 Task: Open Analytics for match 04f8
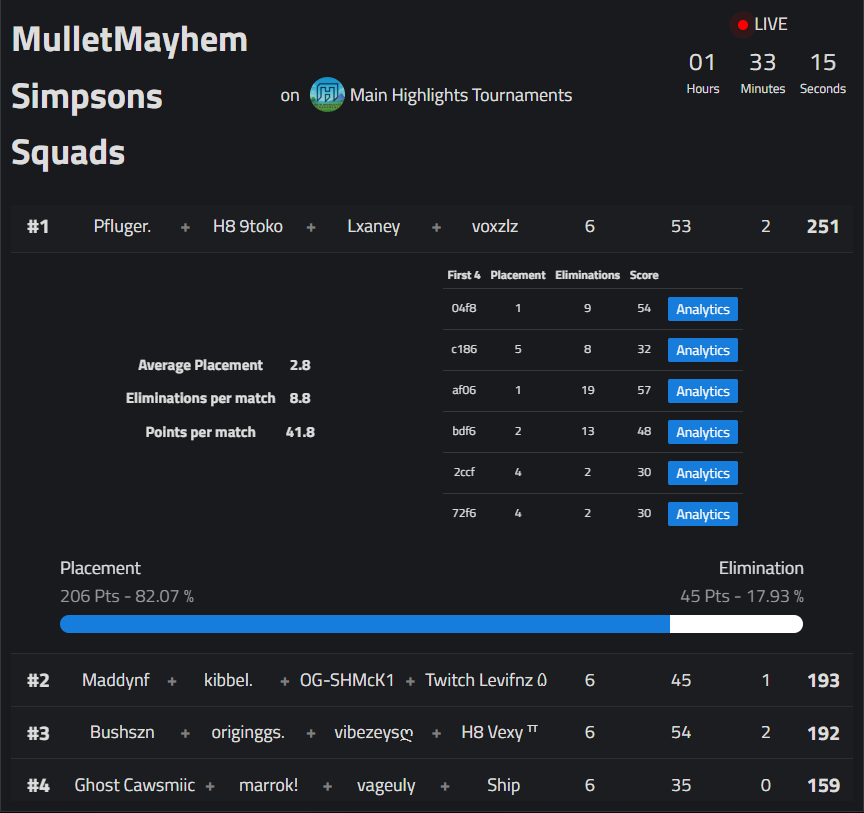703,309
